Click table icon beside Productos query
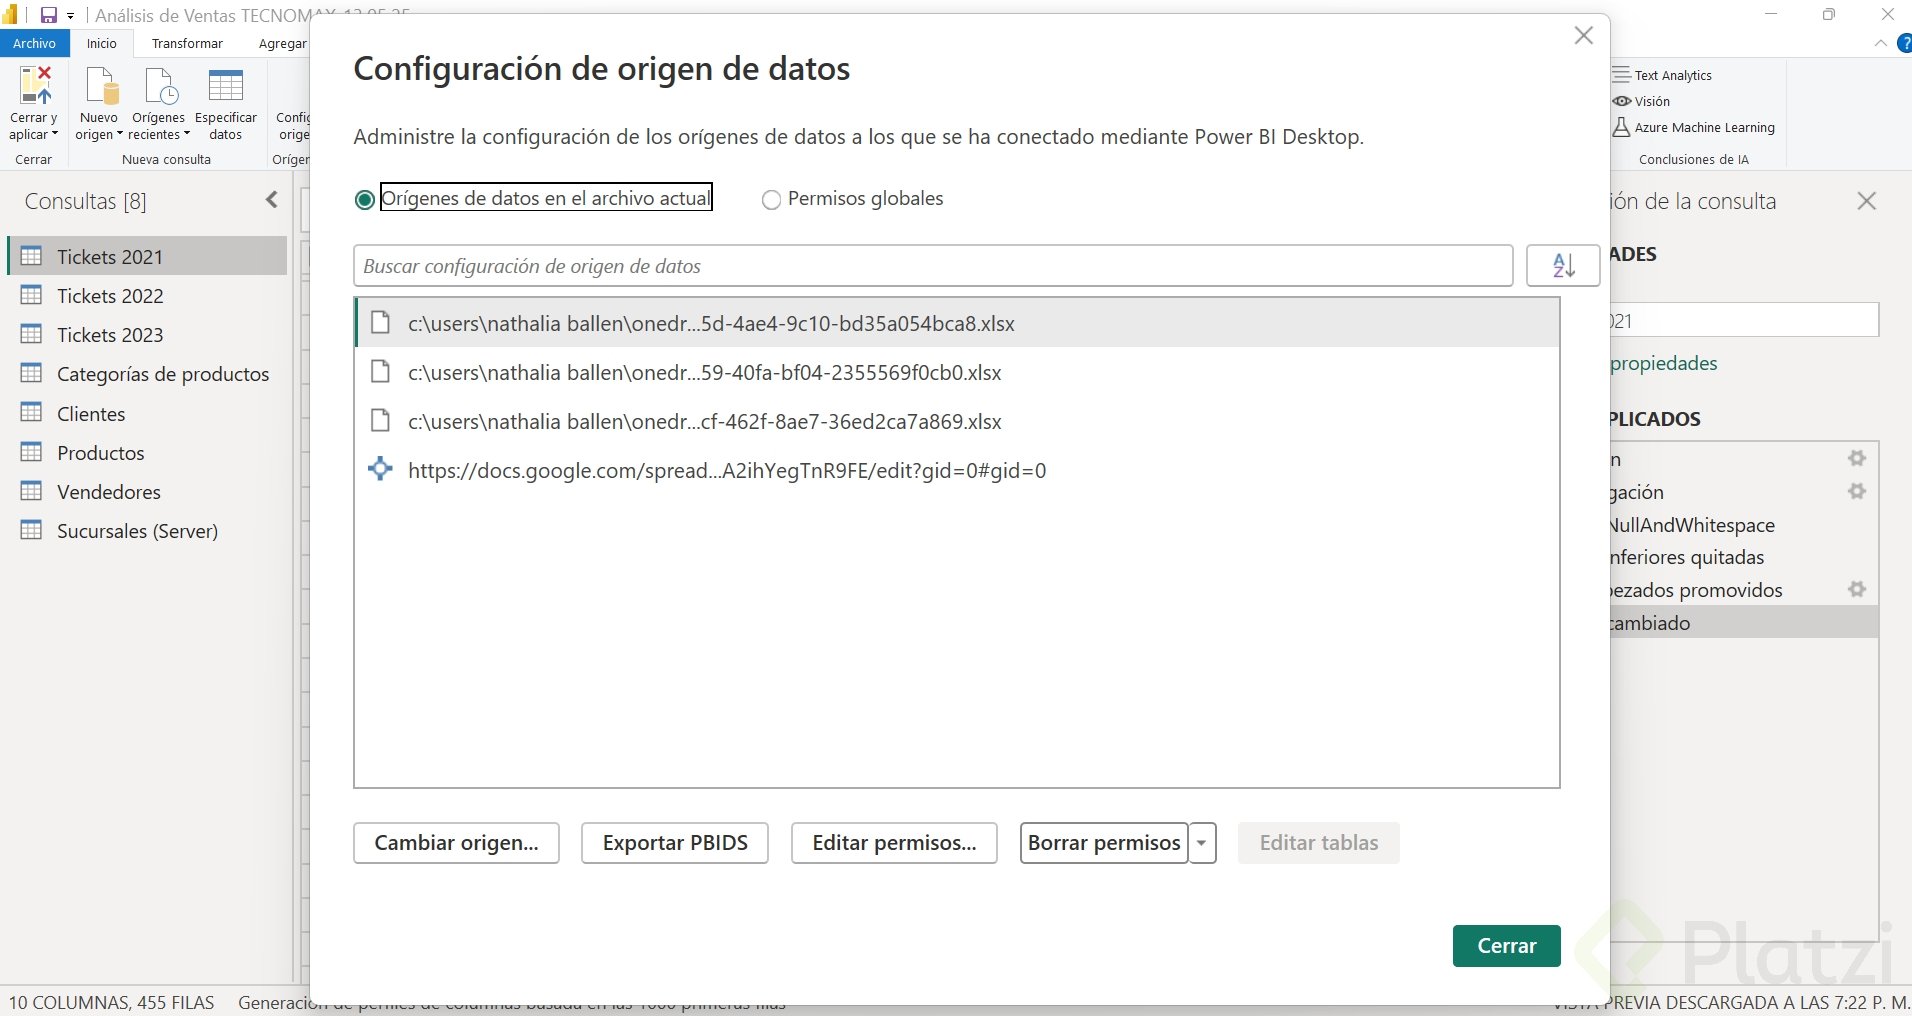The image size is (1912, 1016). 32,452
